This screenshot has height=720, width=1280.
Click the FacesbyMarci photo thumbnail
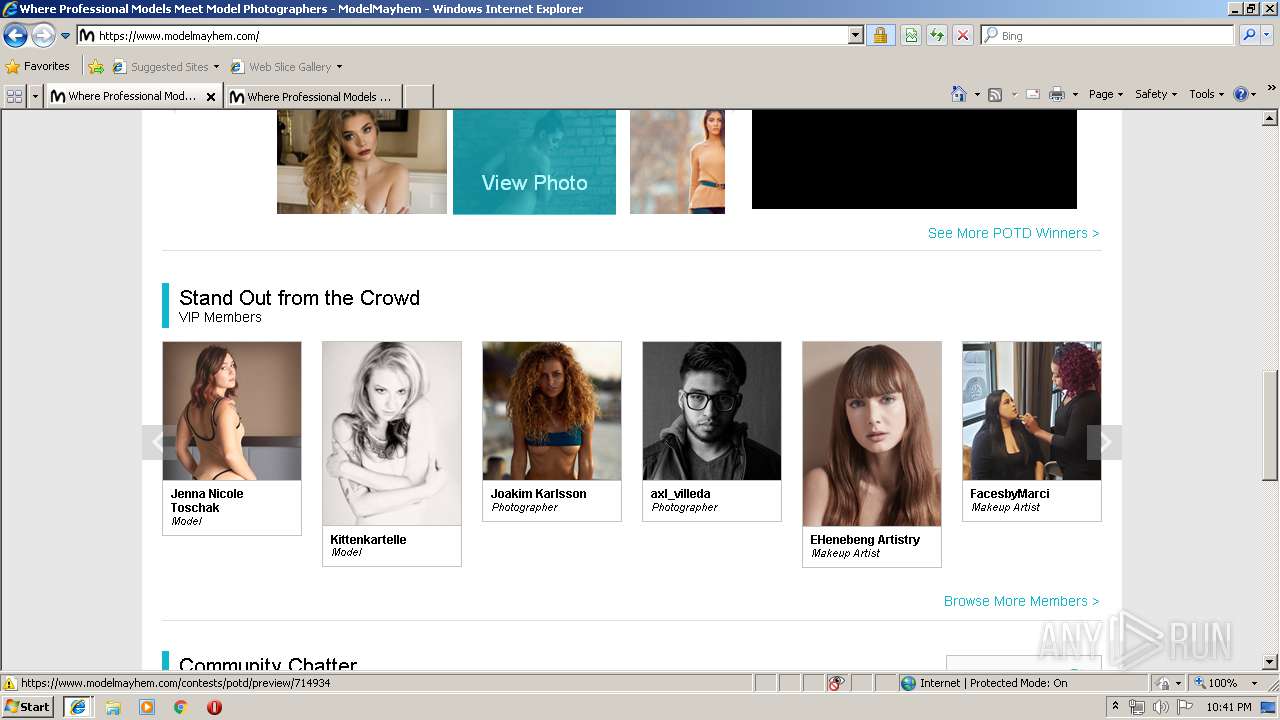tap(1032, 411)
